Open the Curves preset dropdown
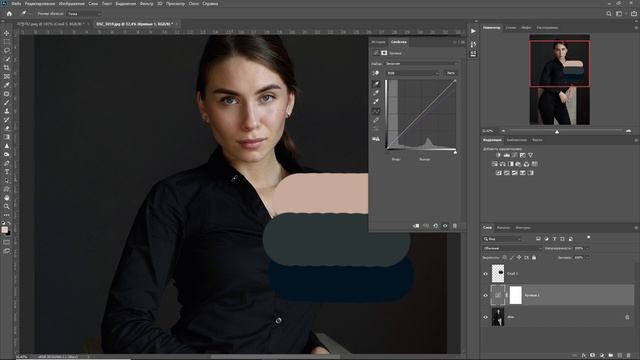 [422, 64]
